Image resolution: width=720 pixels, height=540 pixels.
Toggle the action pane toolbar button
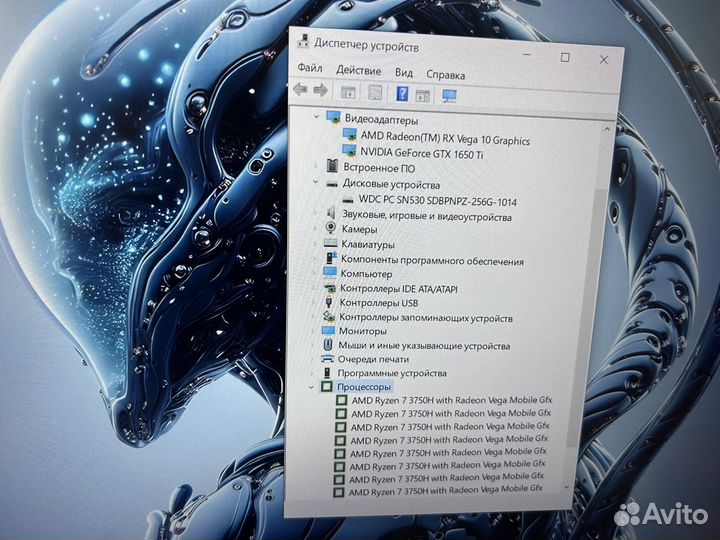click(x=422, y=96)
